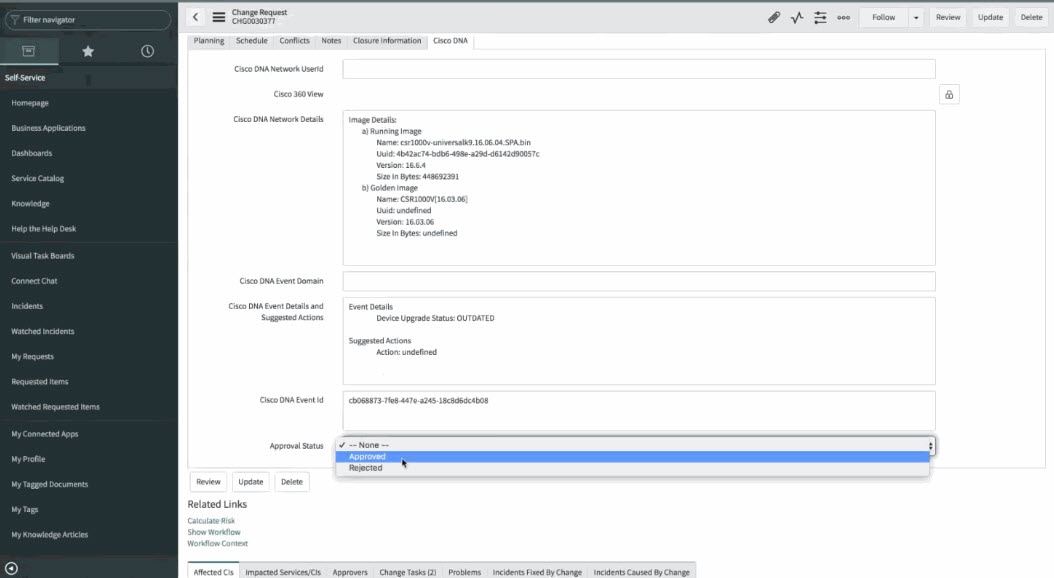Click Review button in header
Screen dimensions: 1054x578
coord(948,17)
